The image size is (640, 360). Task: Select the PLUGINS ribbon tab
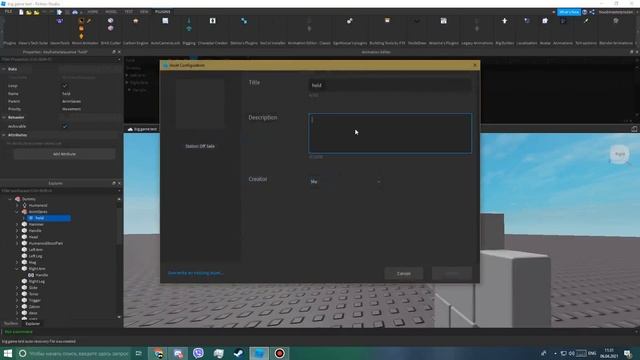pyautogui.click(x=162, y=12)
